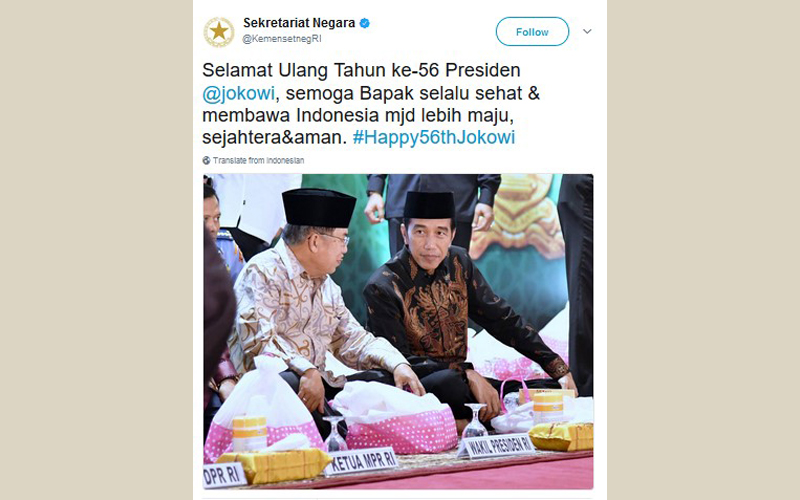This screenshot has width=800, height=500.
Task: Open the Sekretariat Negara profile avatar
Action: point(219,32)
